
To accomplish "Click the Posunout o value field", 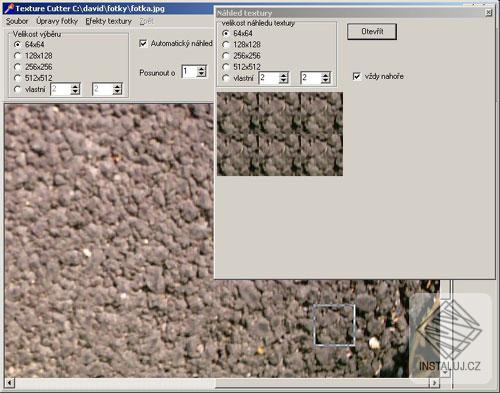I will [189, 72].
